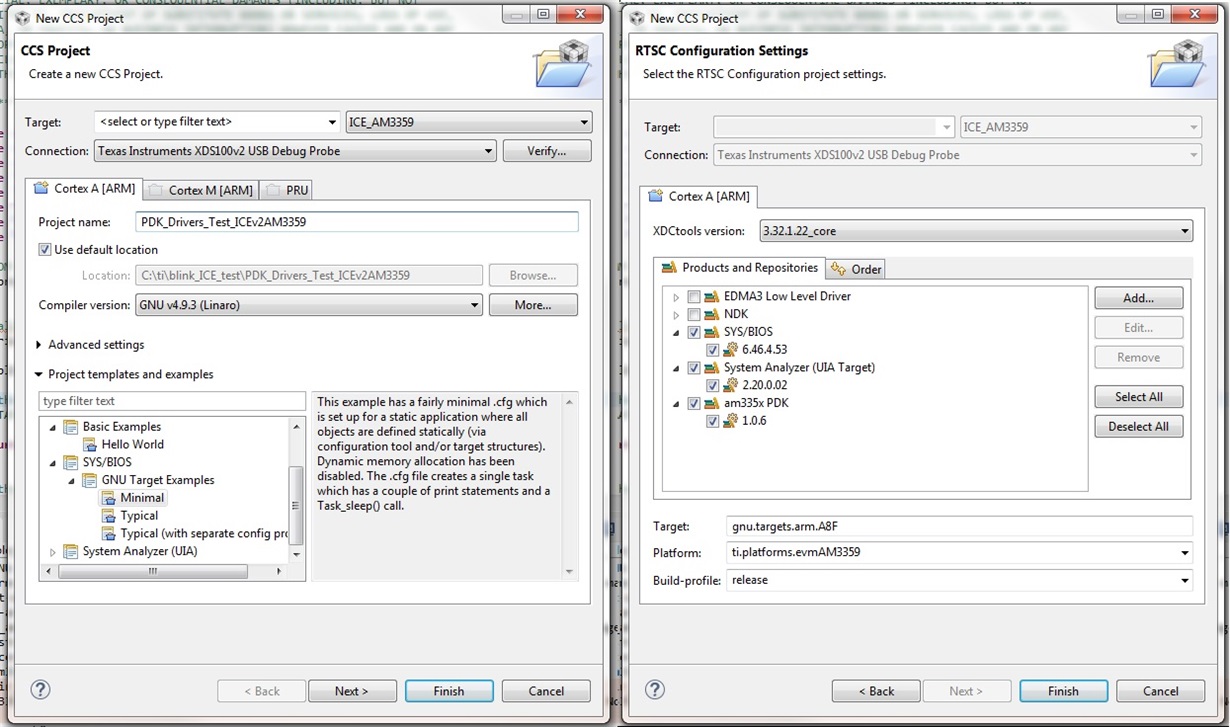This screenshot has height=727, width=1230.
Task: Click 1.0.6 version icon
Action: tap(730, 421)
